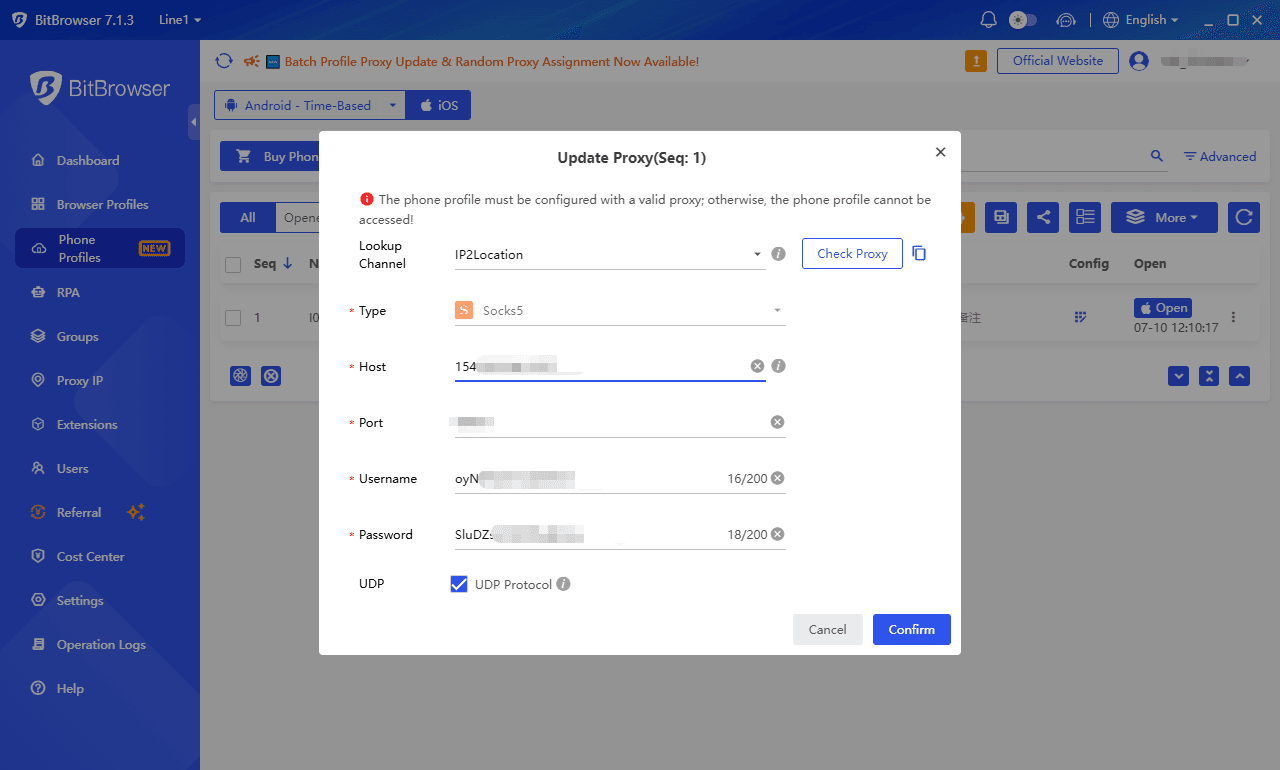Open the Socks5 Type dropdown

tap(620, 310)
